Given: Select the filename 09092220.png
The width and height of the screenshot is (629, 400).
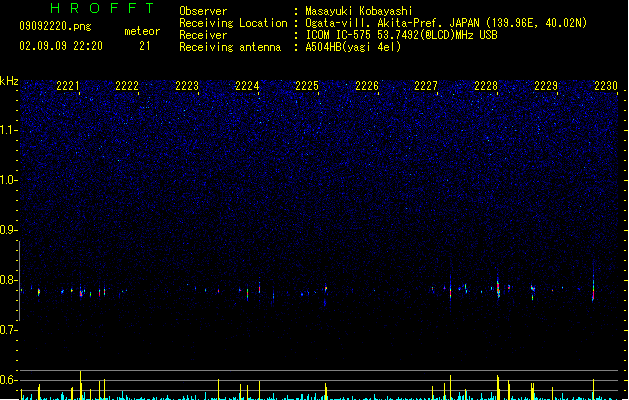Looking at the screenshot, I should 55,26.
